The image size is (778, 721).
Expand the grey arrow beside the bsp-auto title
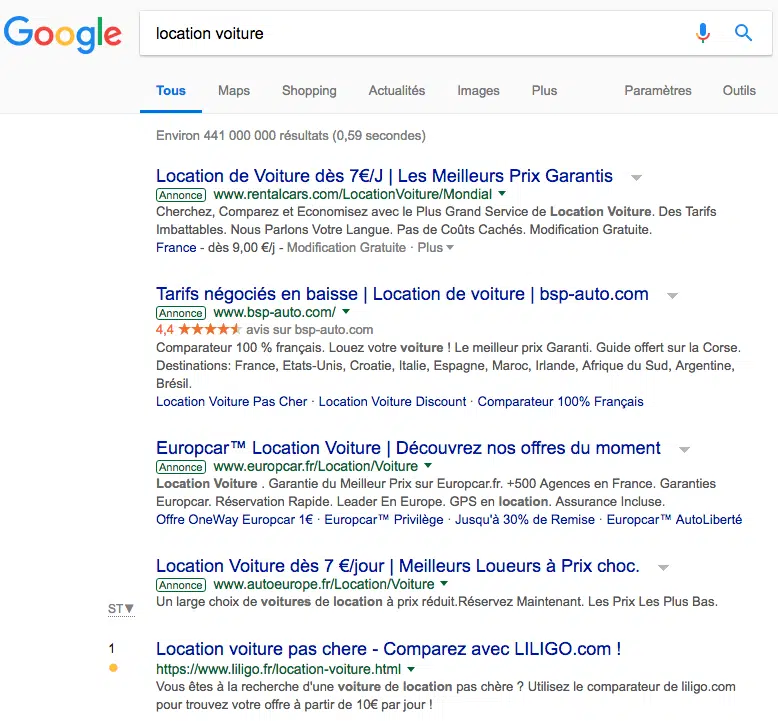(672, 296)
